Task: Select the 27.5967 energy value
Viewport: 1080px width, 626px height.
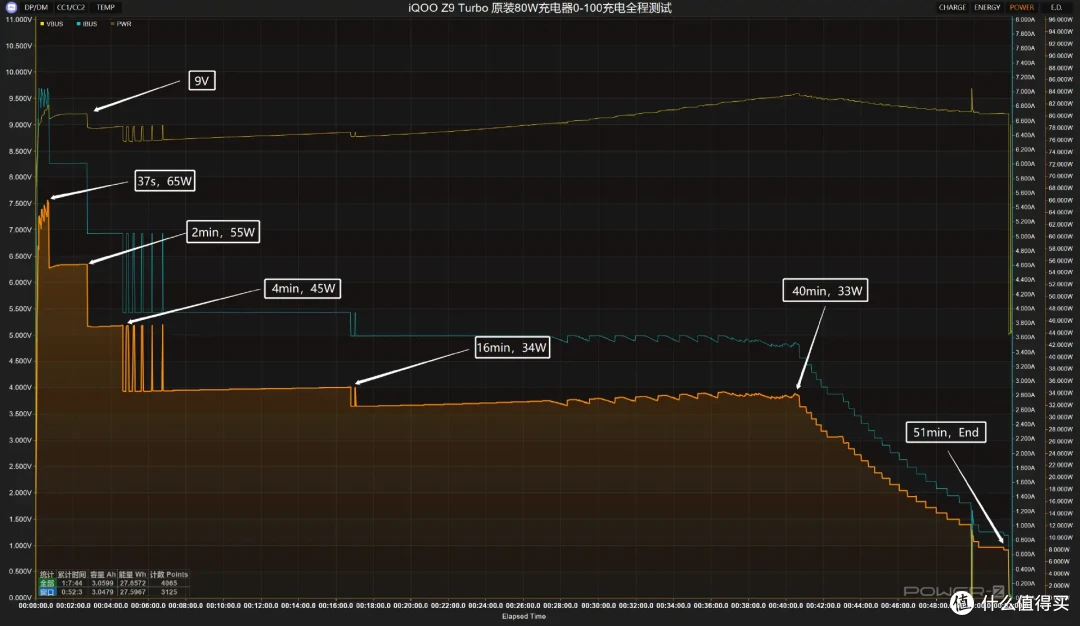Action: click(x=133, y=592)
